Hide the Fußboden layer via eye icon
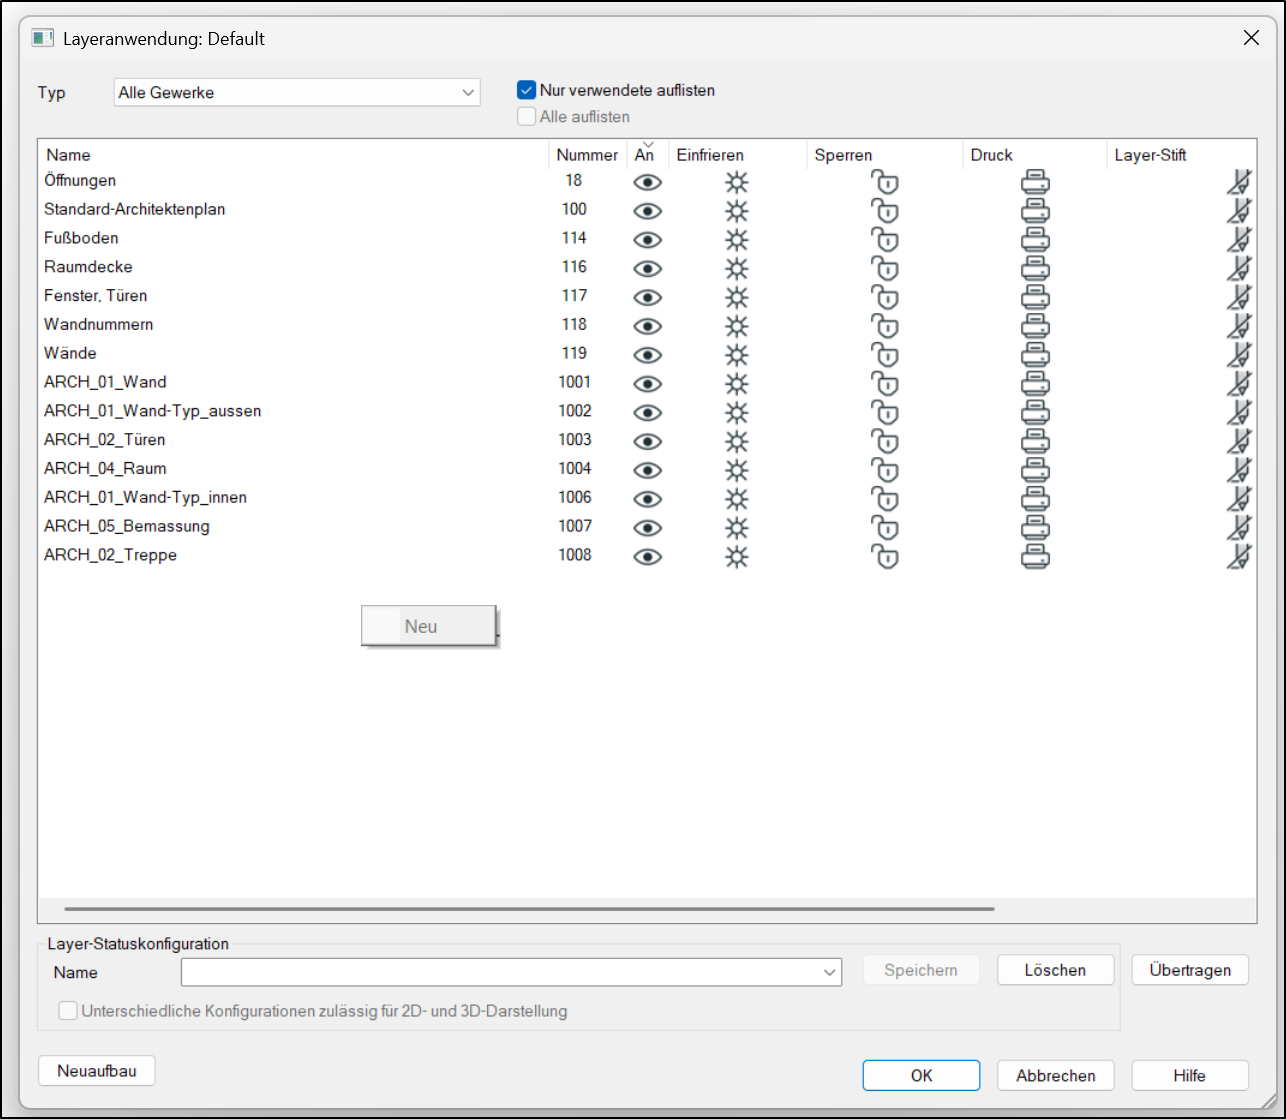The height and width of the screenshot is (1119, 1286). coord(648,241)
